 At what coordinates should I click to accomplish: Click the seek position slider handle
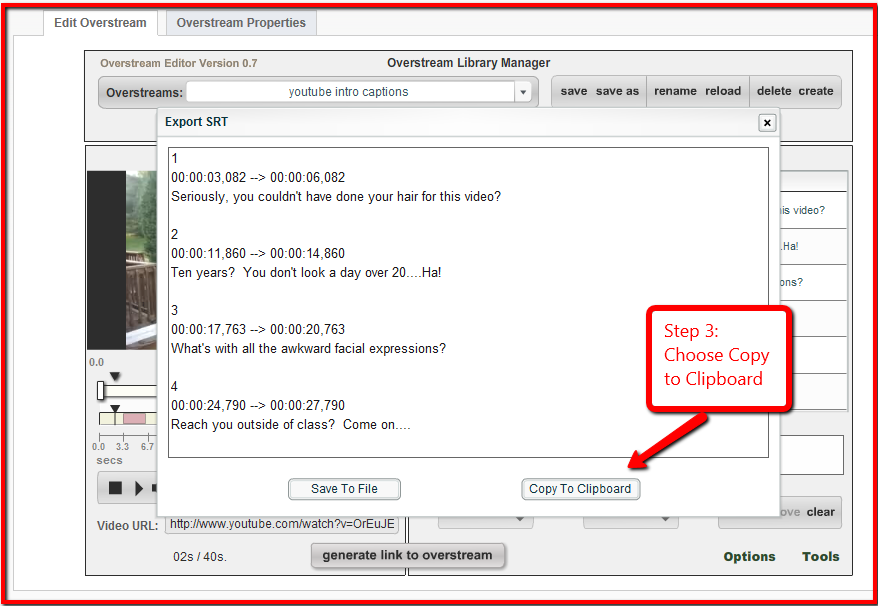[101, 390]
